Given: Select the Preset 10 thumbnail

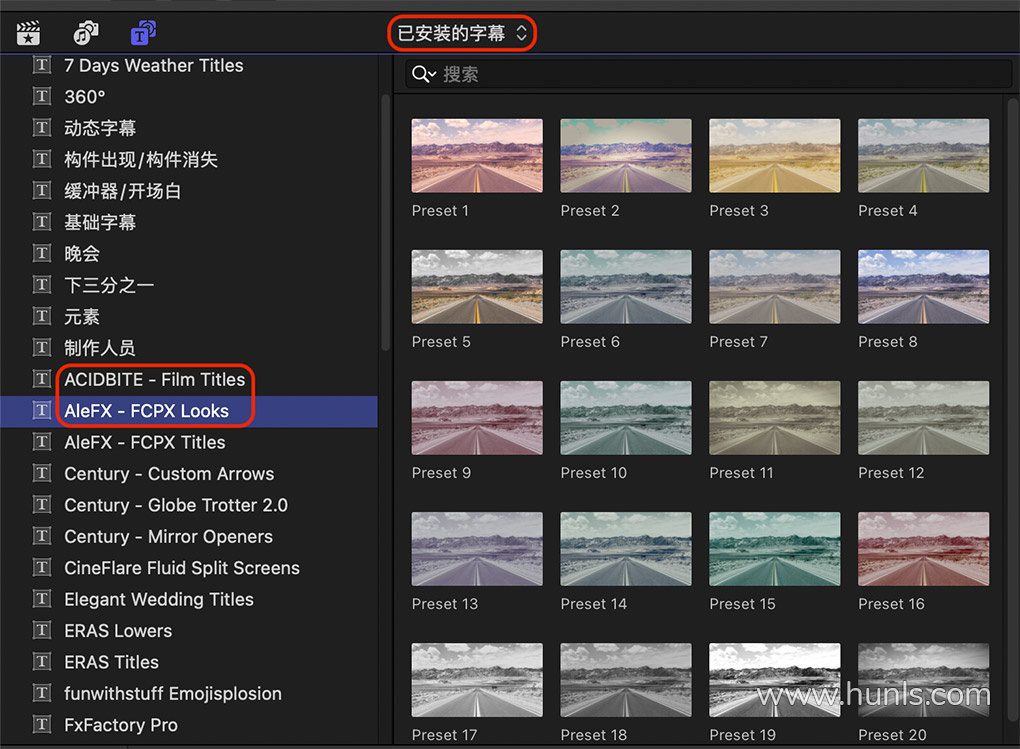Looking at the screenshot, I should tap(626, 418).
